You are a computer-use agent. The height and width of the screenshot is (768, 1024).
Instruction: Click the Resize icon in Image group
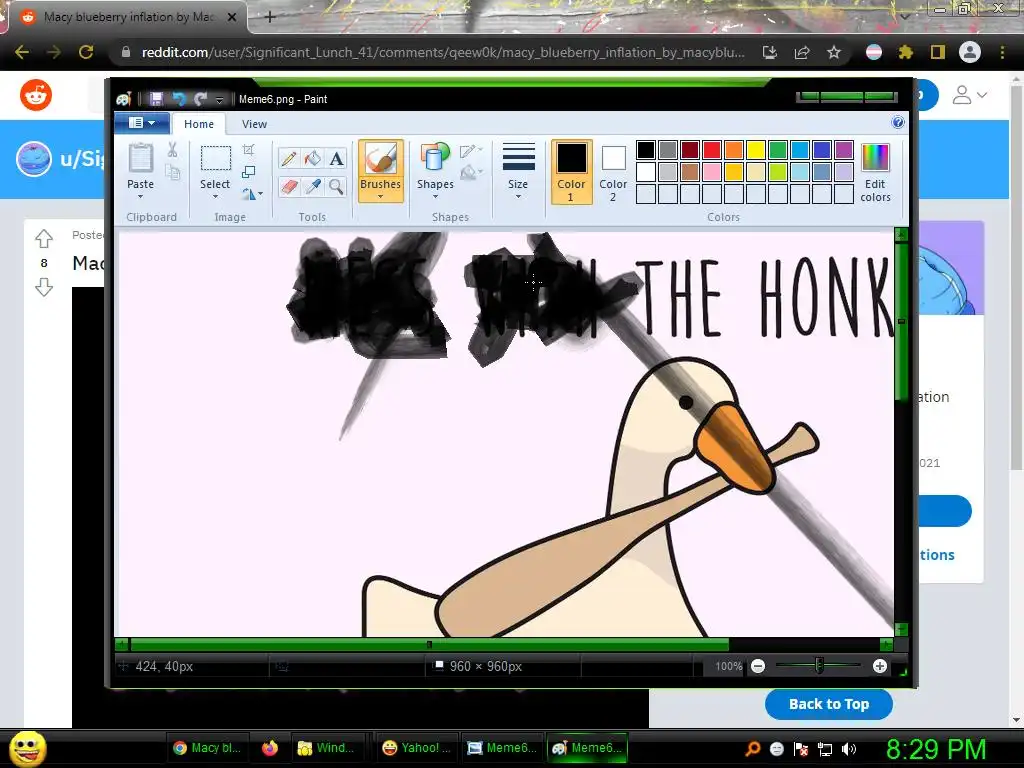(x=249, y=172)
